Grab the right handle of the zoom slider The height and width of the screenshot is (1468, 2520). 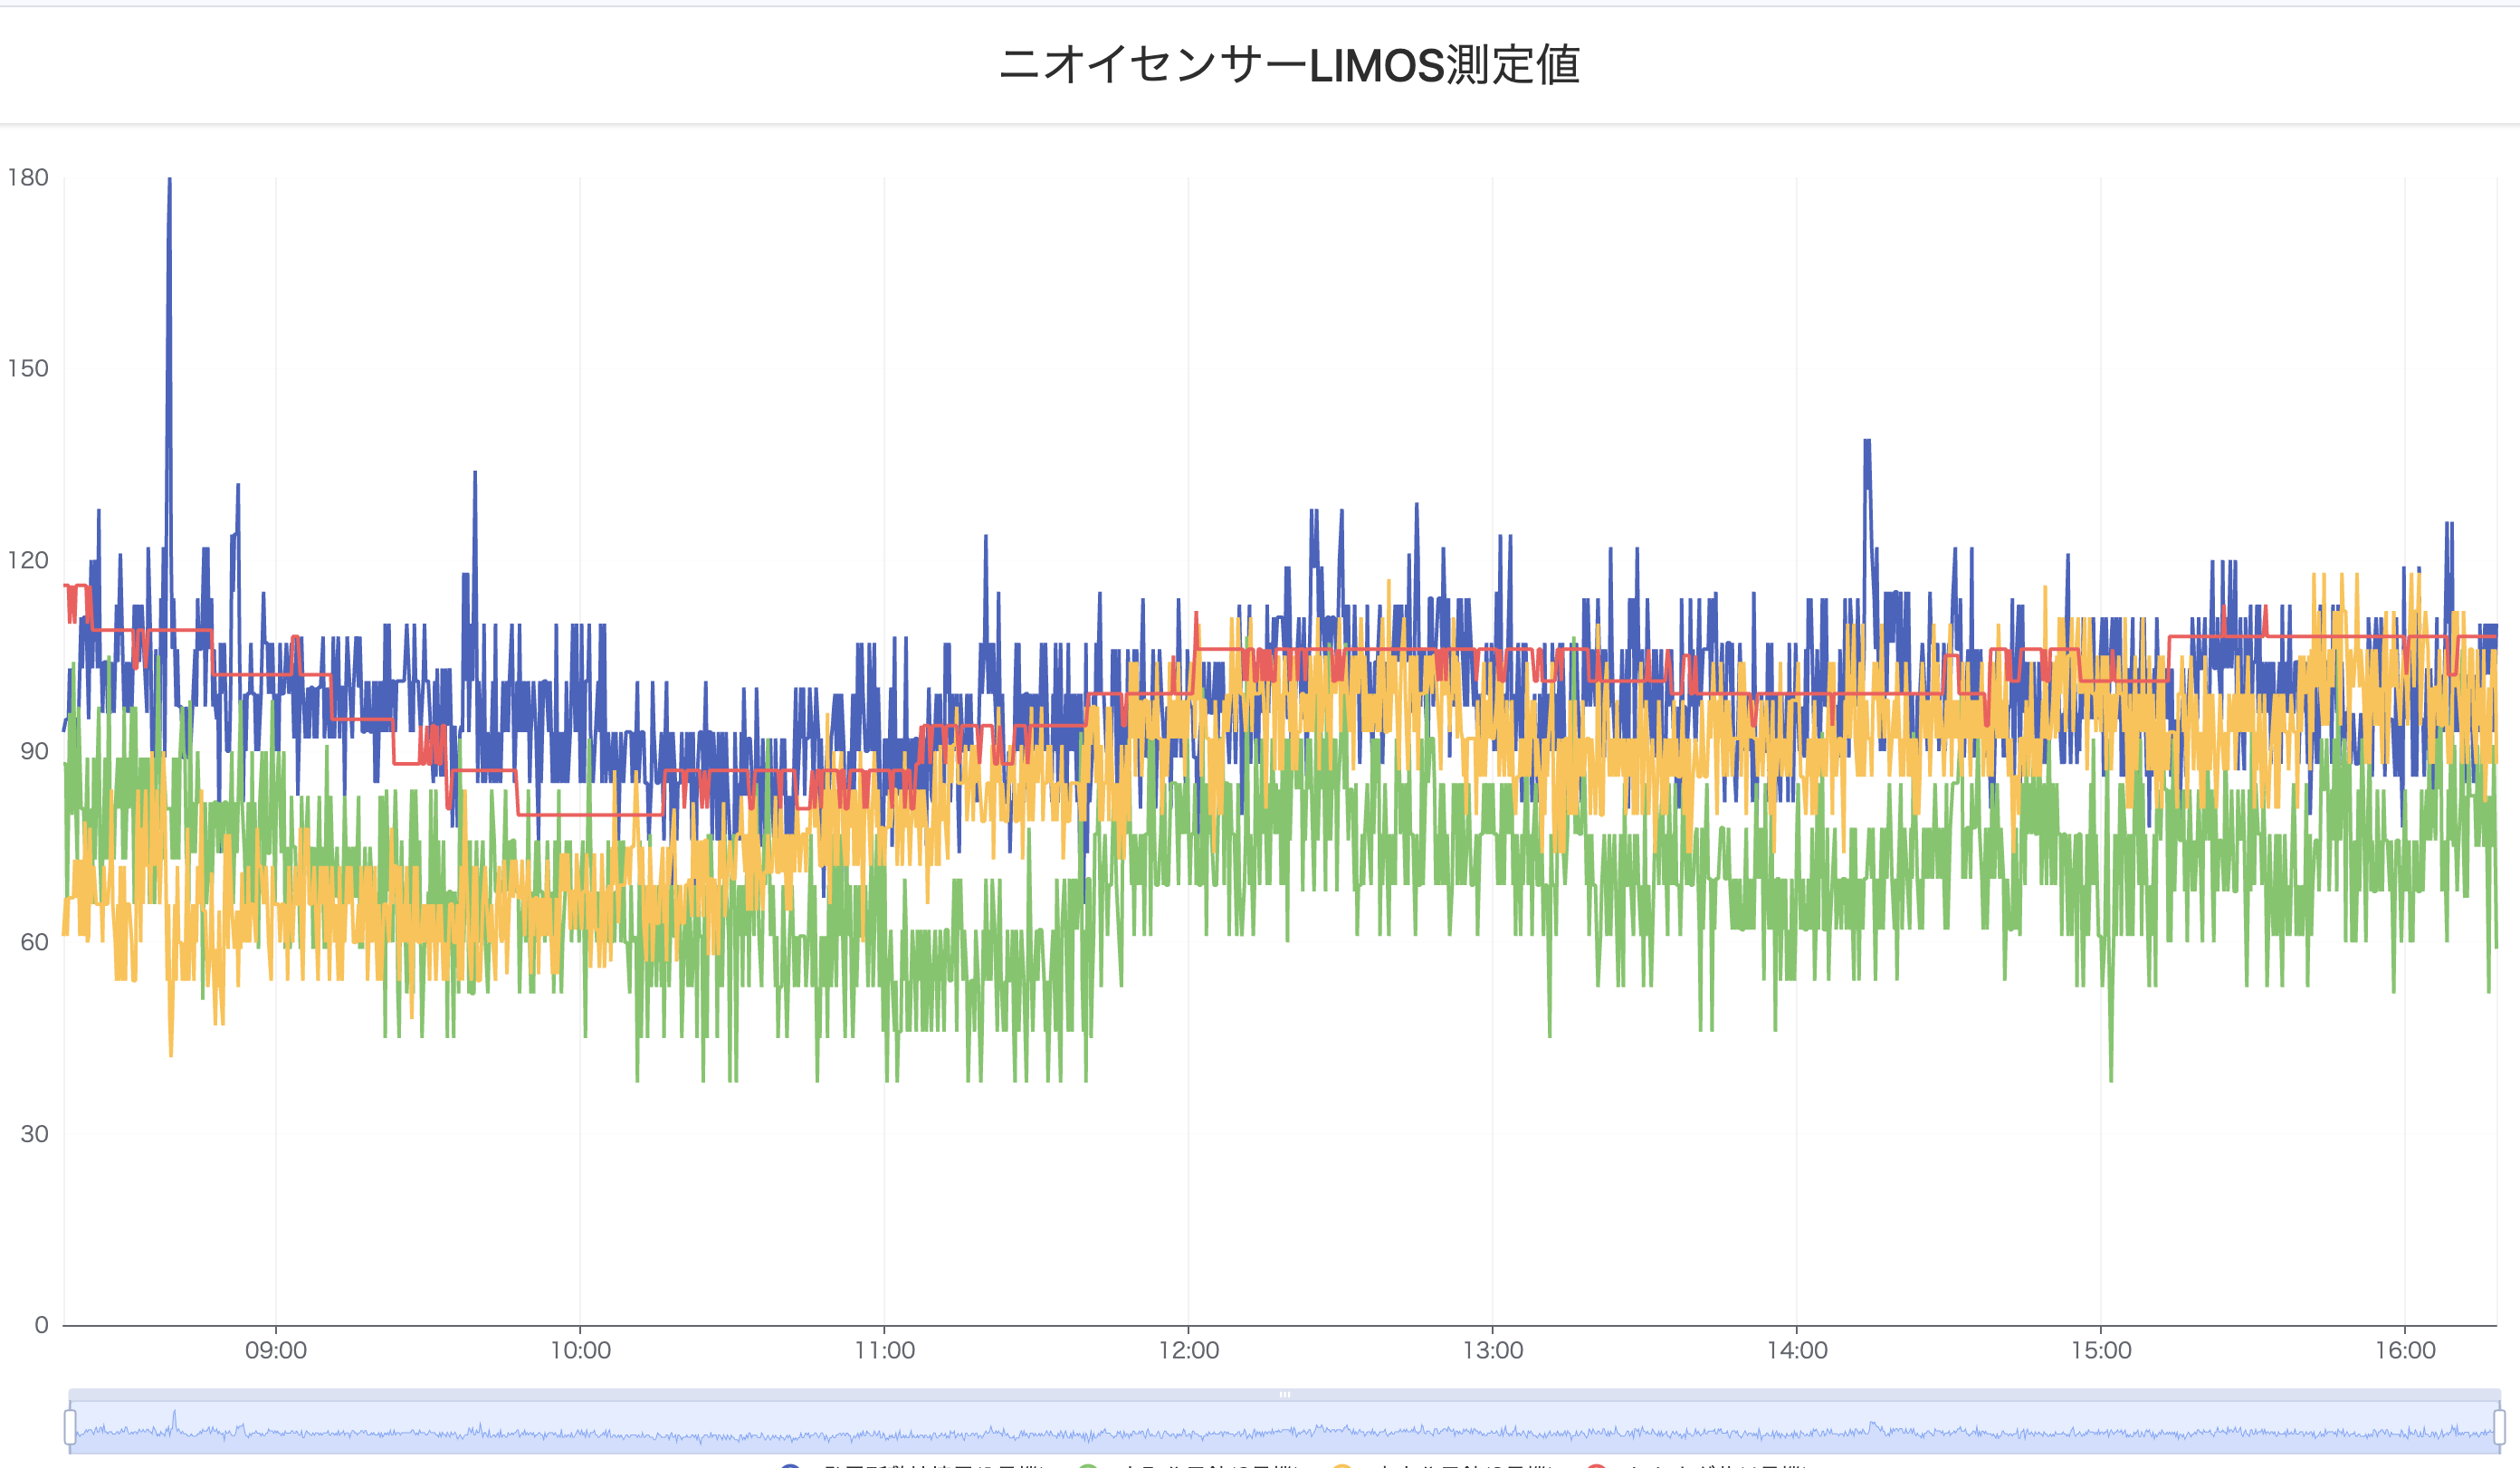(x=2499, y=1427)
